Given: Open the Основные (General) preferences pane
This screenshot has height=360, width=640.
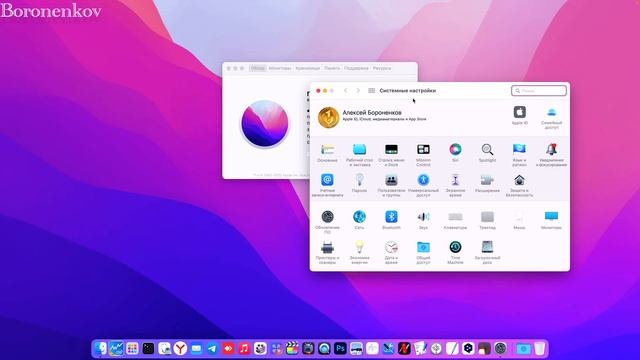Looking at the screenshot, I should click(x=327, y=150).
